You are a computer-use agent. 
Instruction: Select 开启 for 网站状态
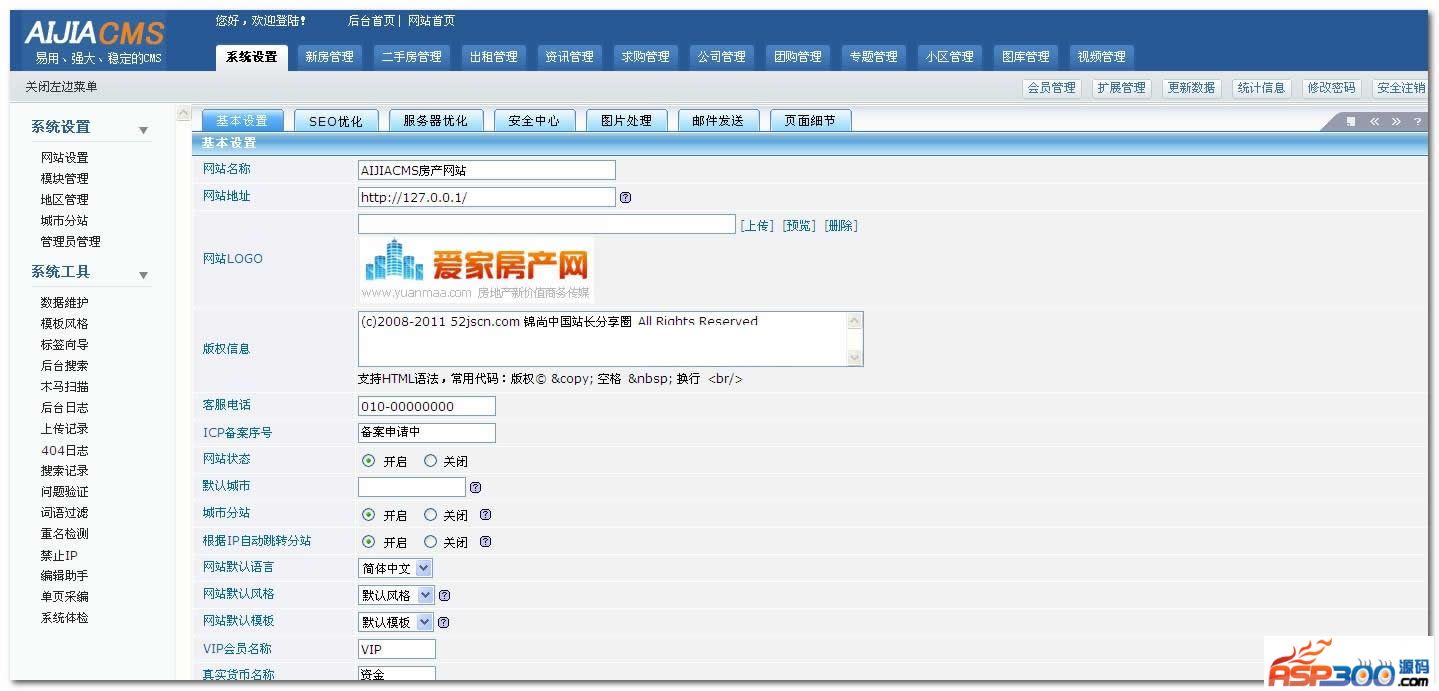coord(368,461)
